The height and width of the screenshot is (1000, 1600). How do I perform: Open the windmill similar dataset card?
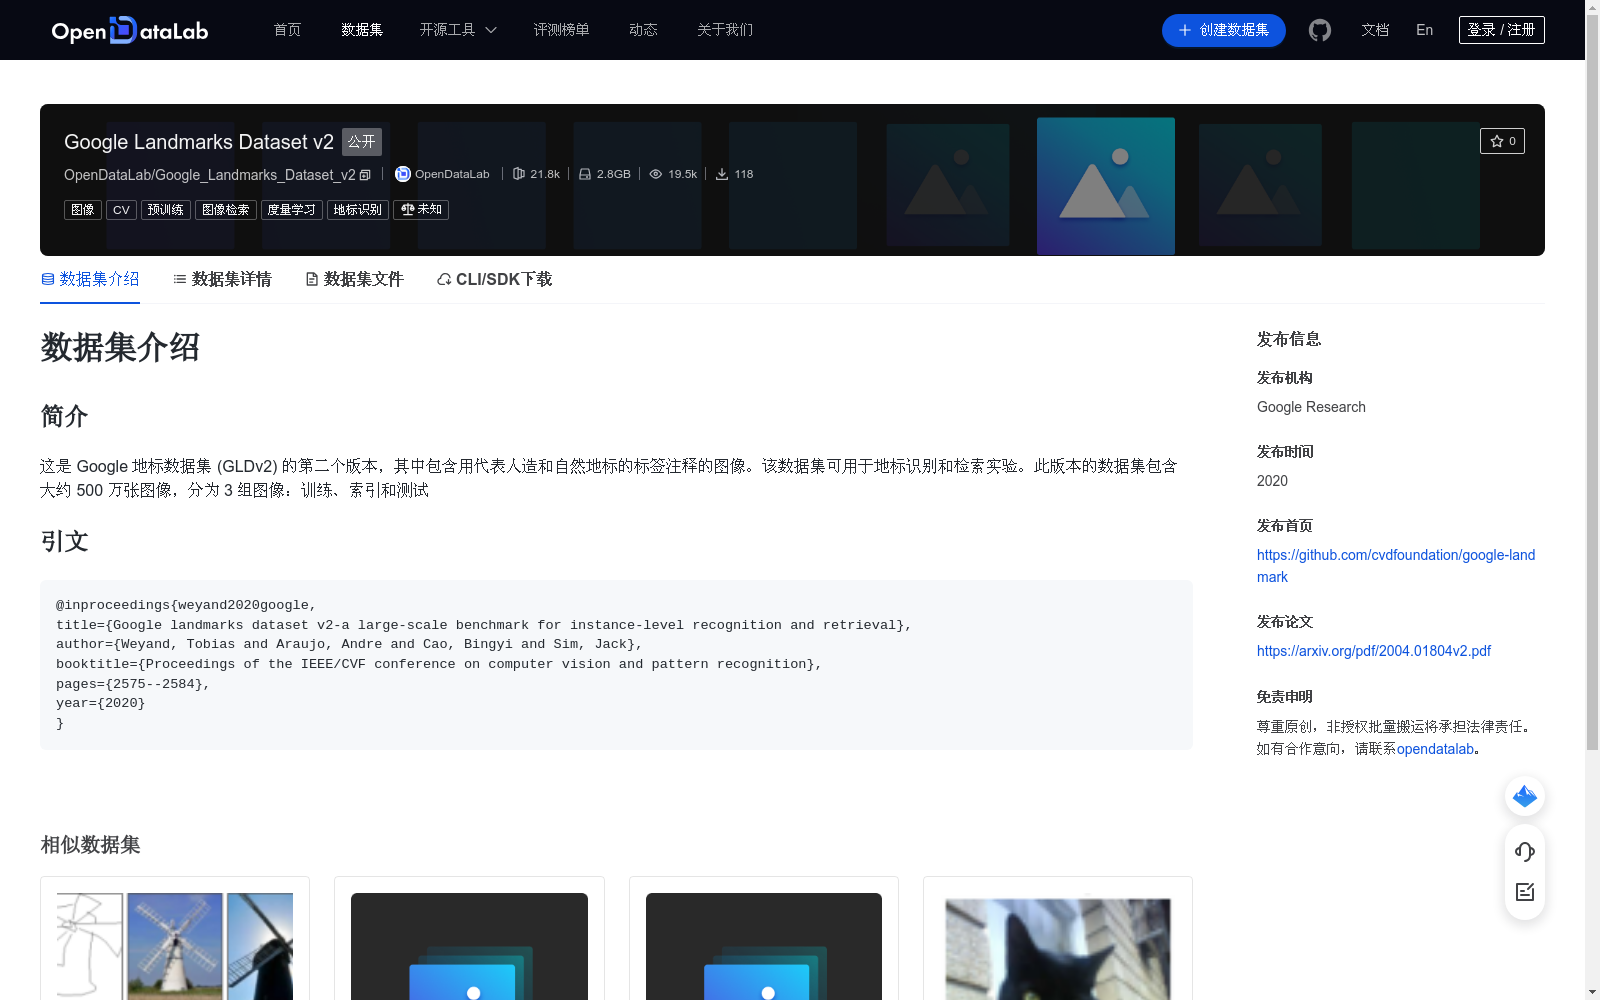coord(175,939)
